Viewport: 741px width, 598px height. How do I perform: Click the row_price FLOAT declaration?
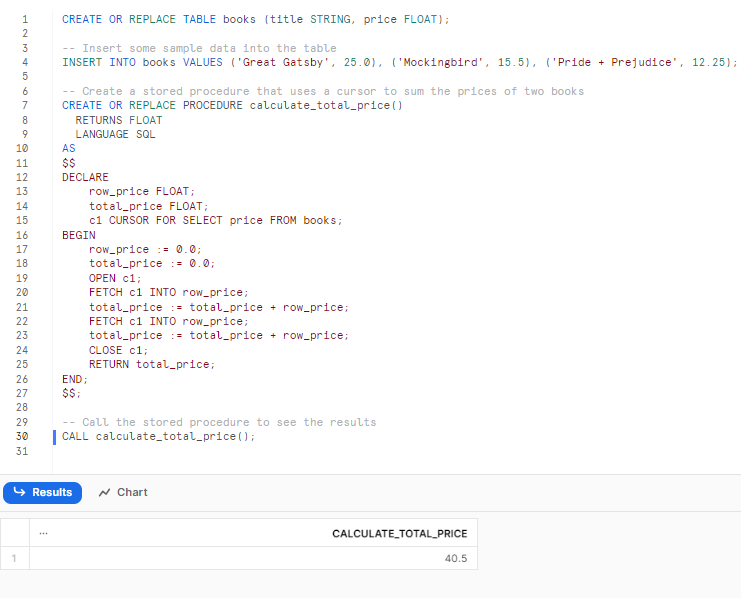142,191
